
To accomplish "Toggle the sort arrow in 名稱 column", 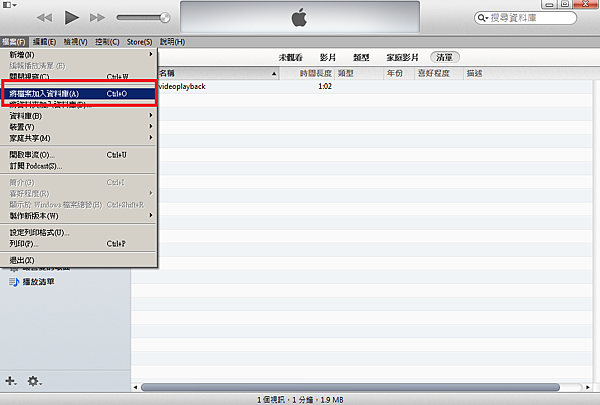I will click(274, 73).
